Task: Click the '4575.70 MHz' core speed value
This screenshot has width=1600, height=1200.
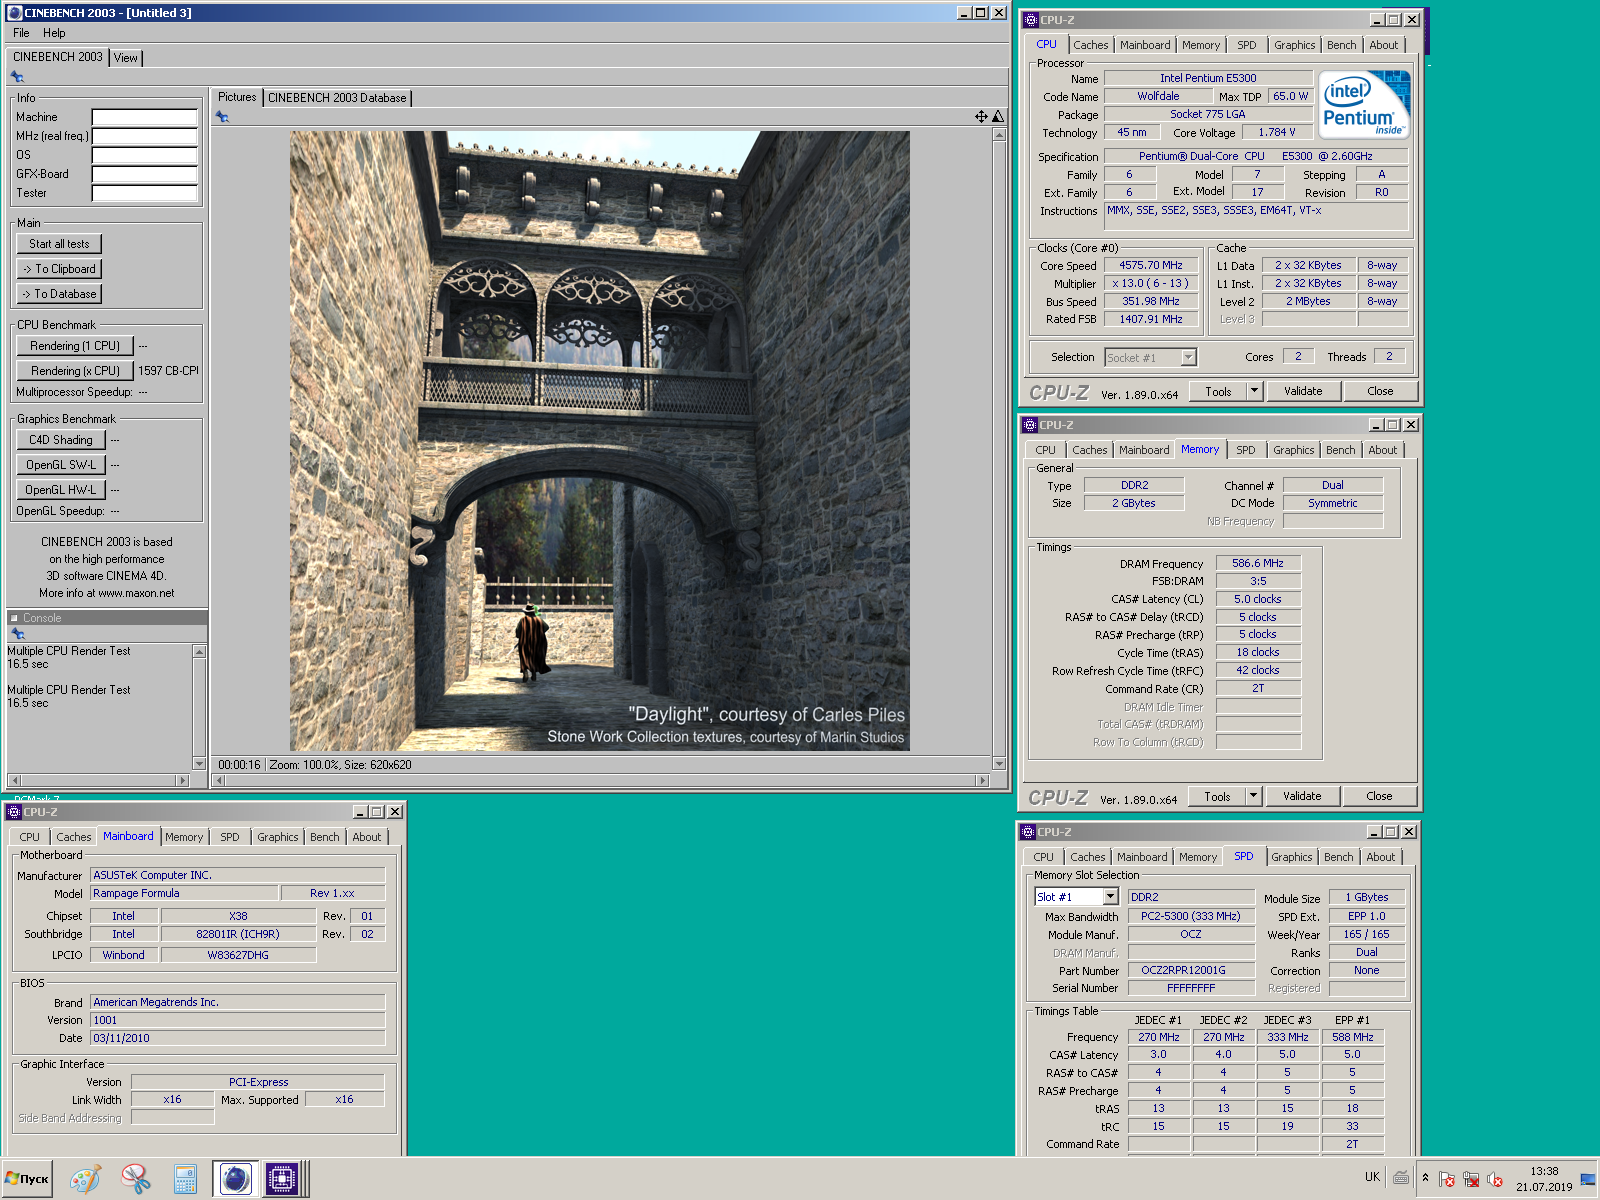Action: [1151, 265]
